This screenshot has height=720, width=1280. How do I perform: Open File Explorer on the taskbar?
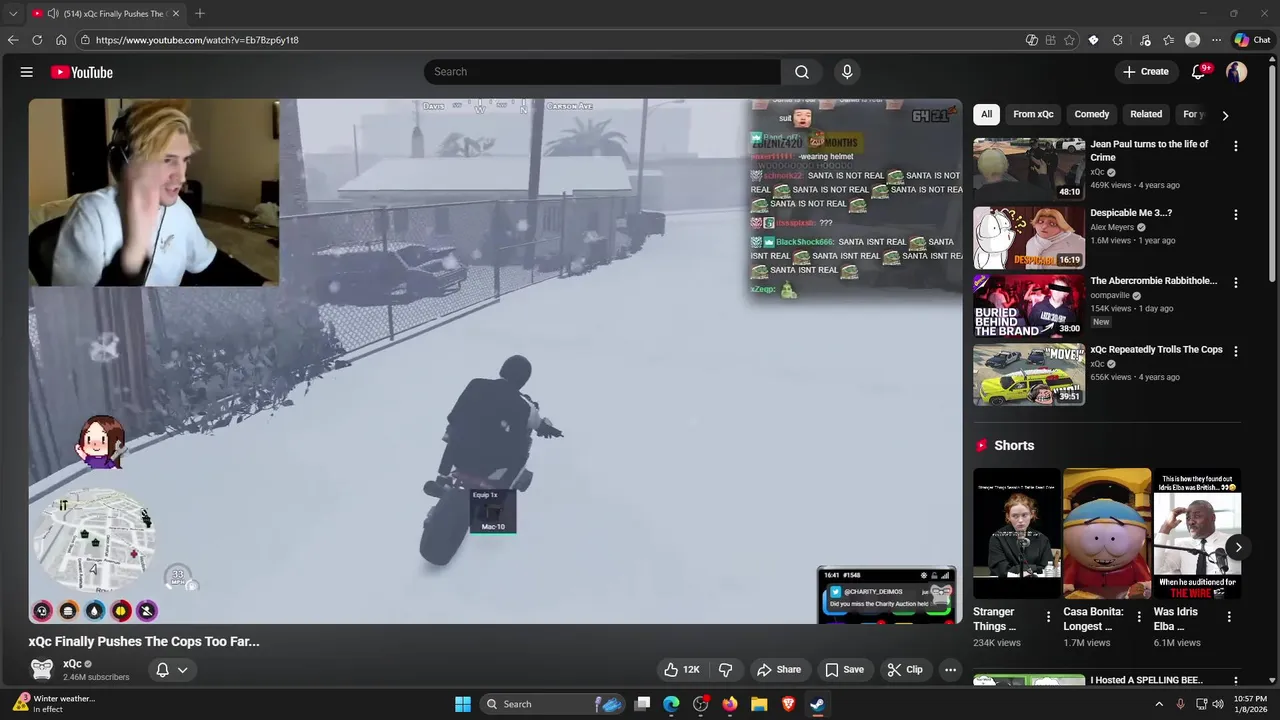coord(759,704)
